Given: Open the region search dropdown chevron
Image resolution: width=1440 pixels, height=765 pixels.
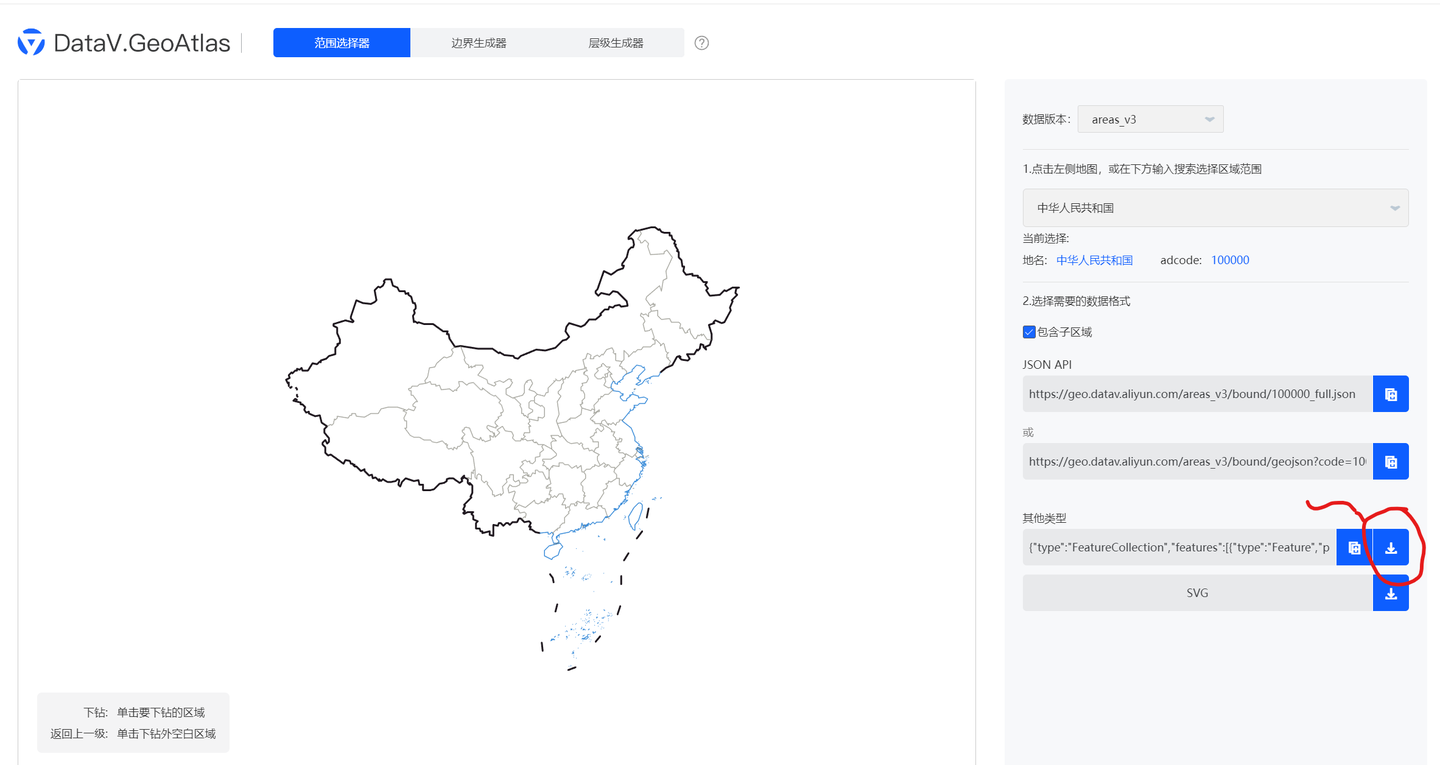Looking at the screenshot, I should click(x=1395, y=207).
